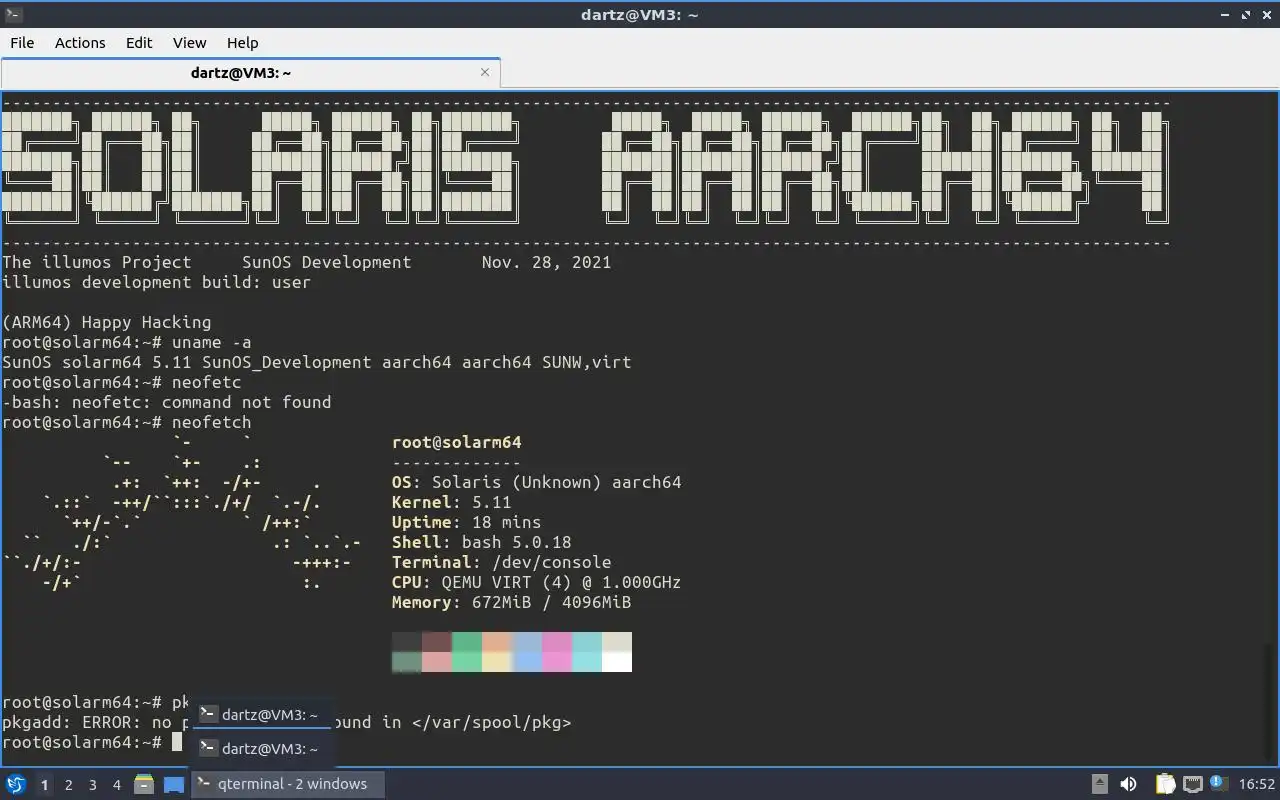1280x800 pixels.
Task: Click '(ARM64) Happy Hacking' text
Action: click(107, 322)
